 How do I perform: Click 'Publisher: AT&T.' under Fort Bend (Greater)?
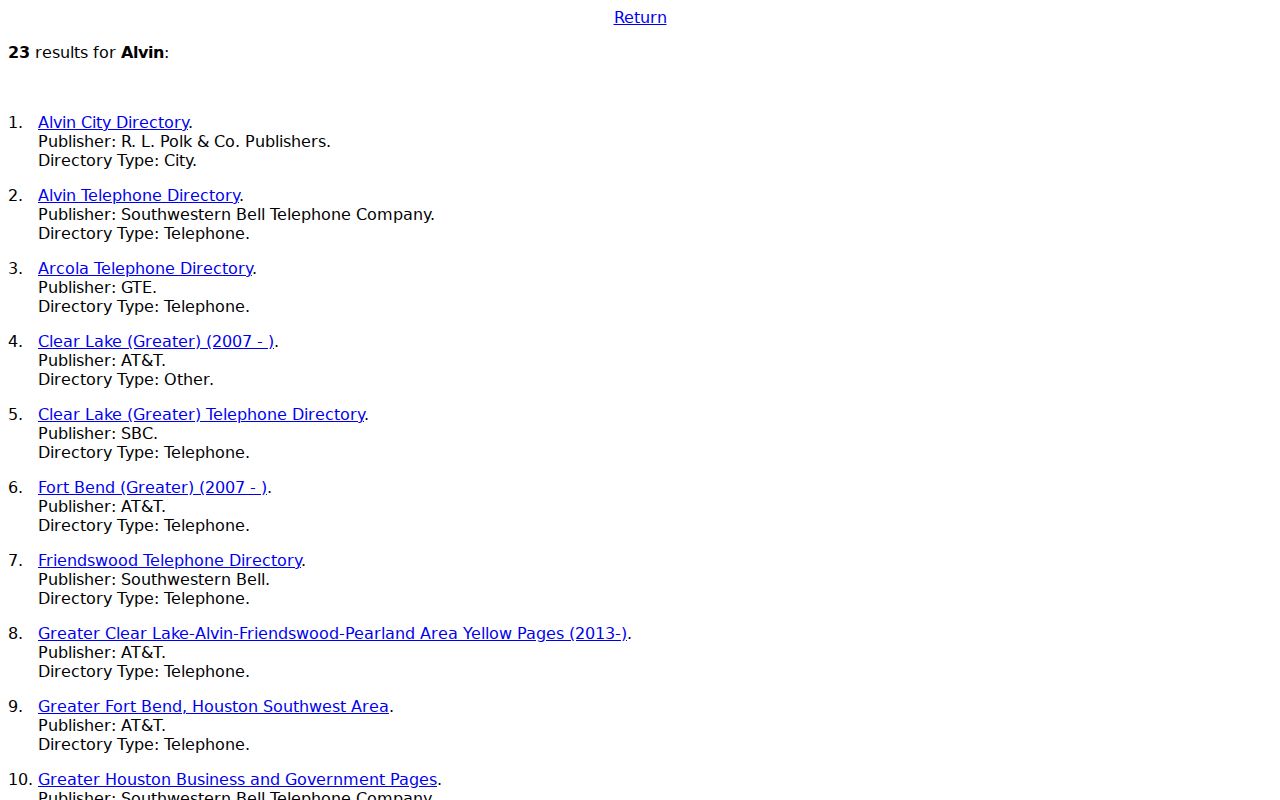(102, 506)
